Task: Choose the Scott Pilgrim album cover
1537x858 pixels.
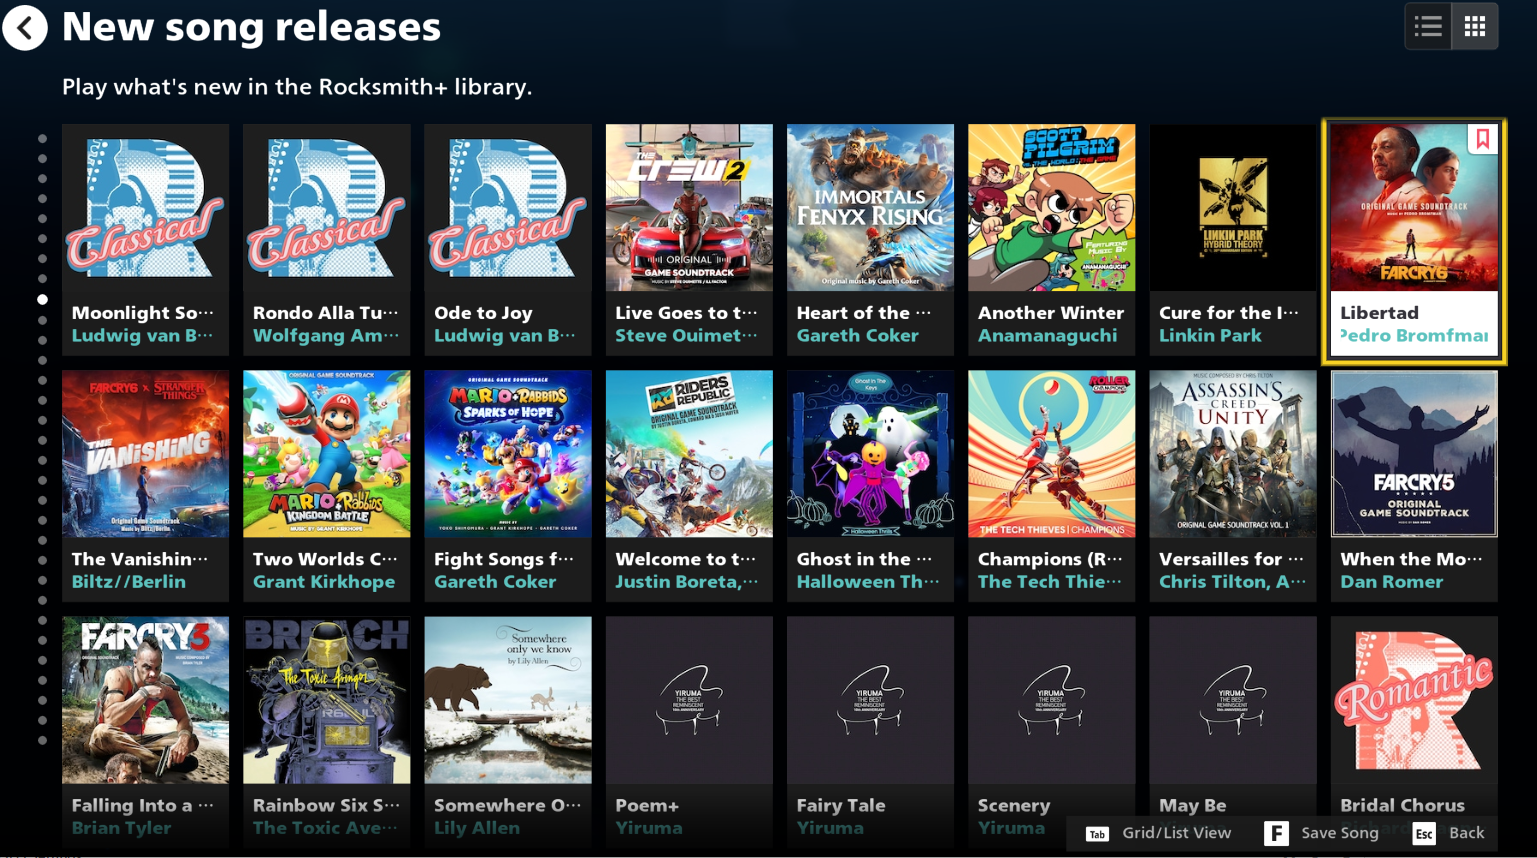Action: [x=1052, y=208]
